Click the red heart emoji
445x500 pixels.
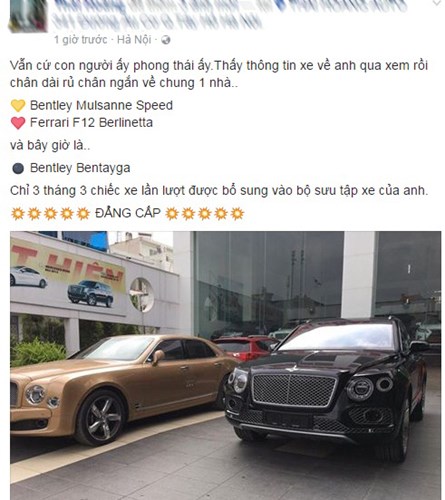(18, 123)
